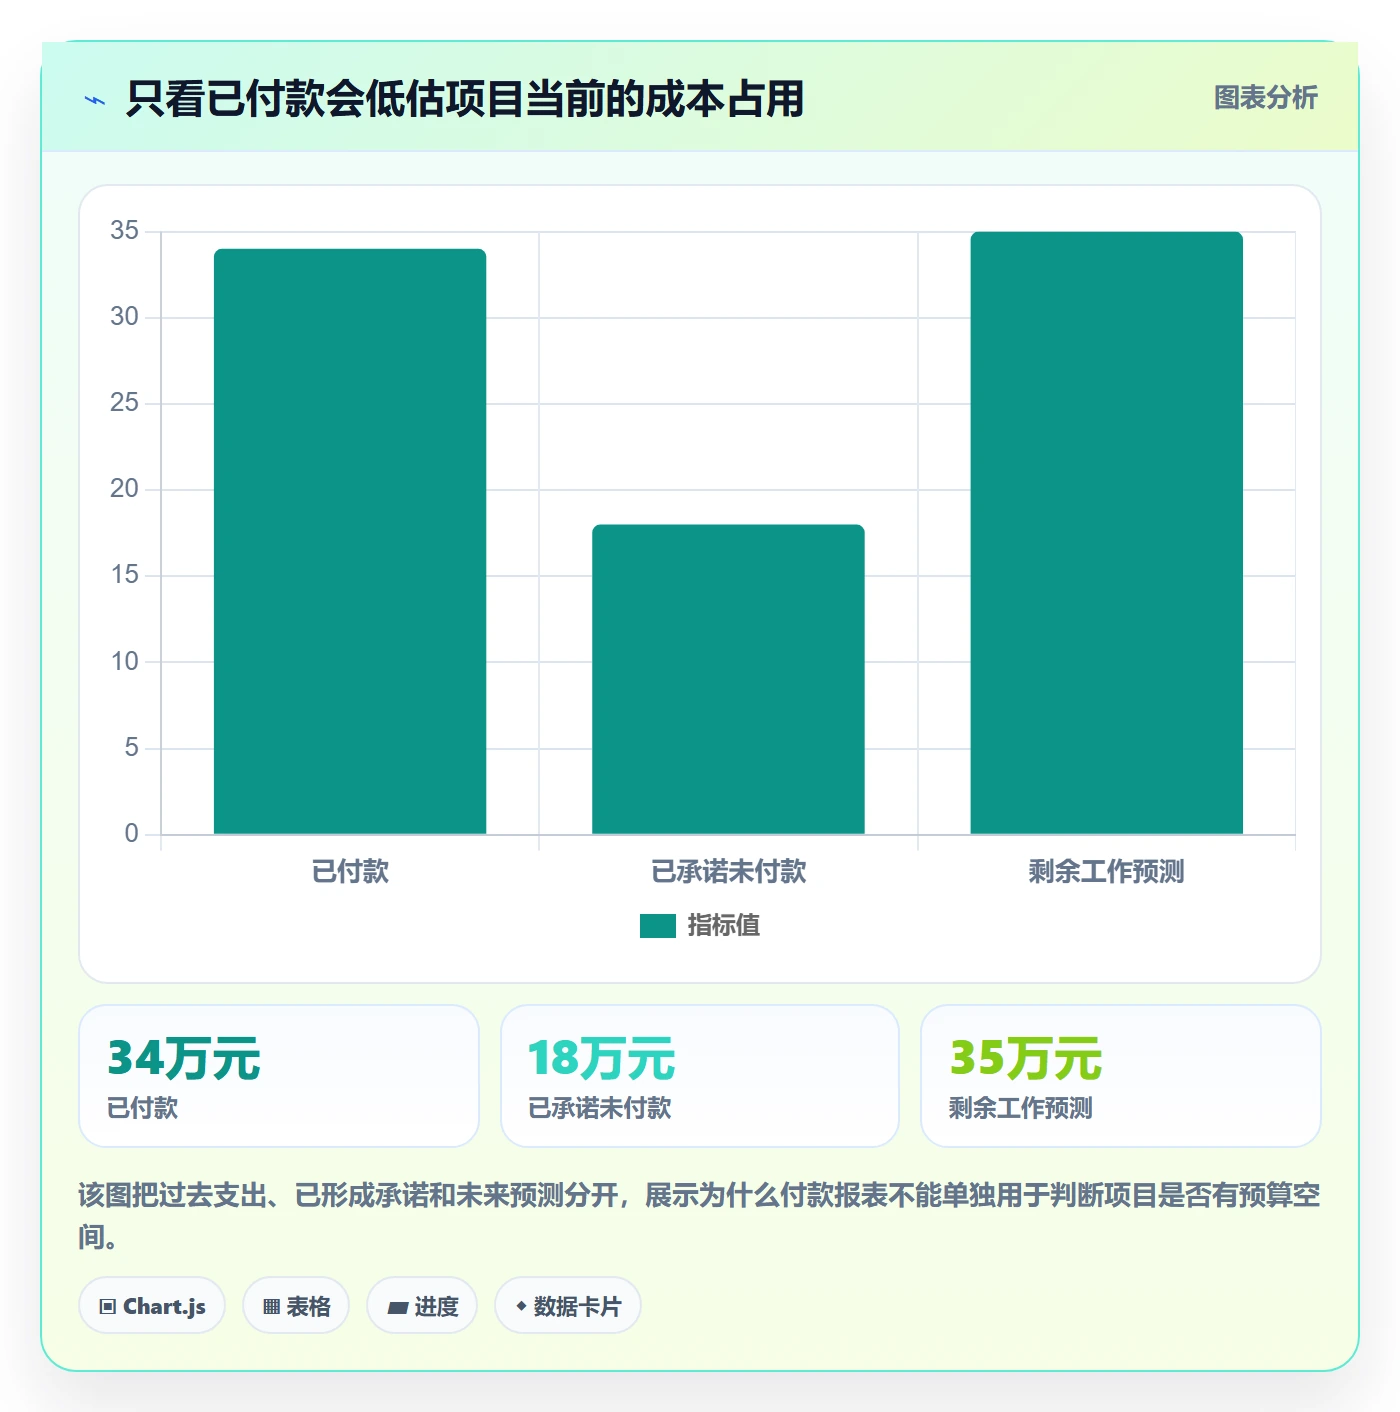Click the 剩余工作预测 caption under 35万元
This screenshot has width=1400, height=1412.
click(1021, 1108)
